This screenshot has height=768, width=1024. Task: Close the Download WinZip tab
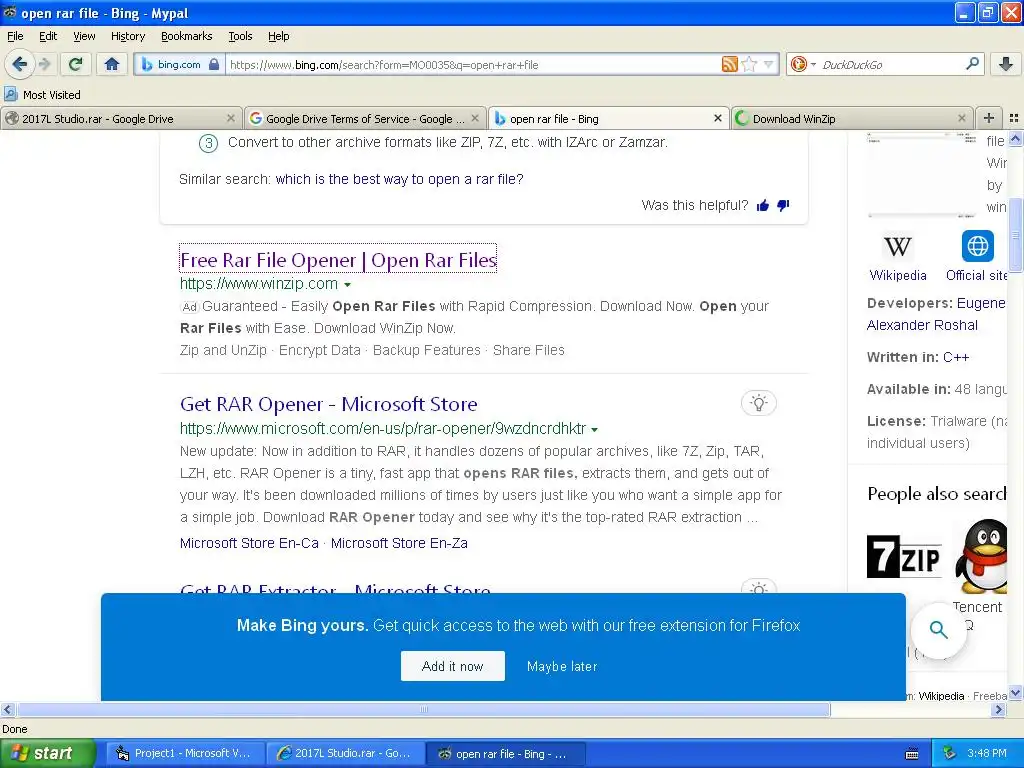(961, 118)
